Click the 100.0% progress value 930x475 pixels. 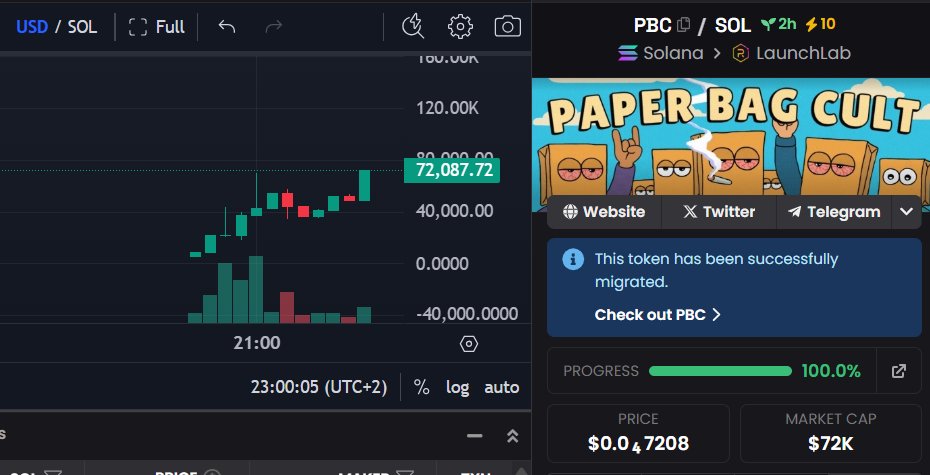tap(830, 371)
